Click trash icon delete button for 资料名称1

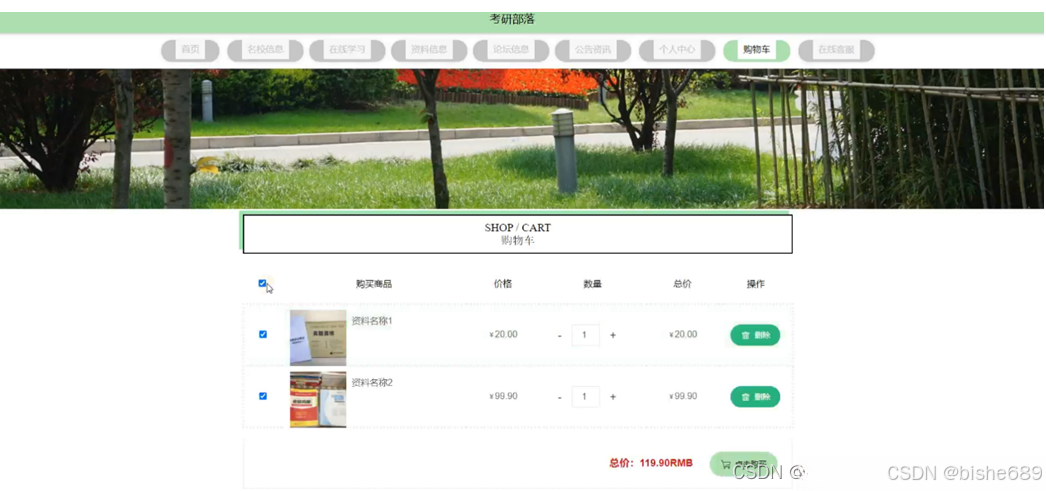pyautogui.click(x=755, y=335)
